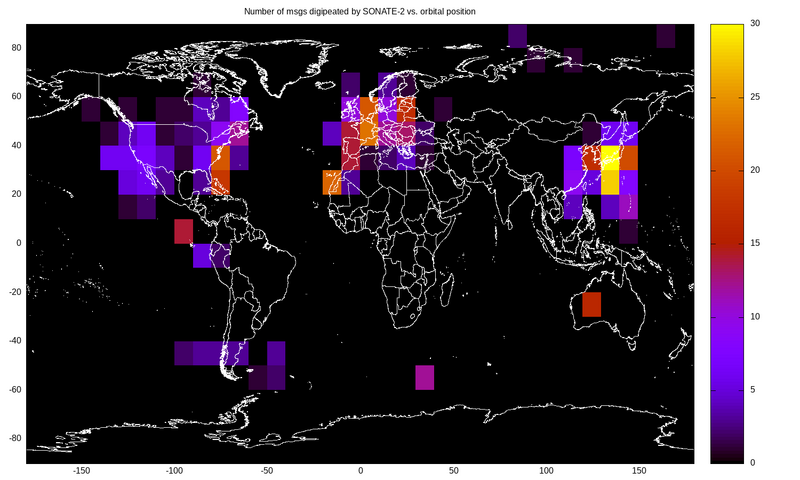Click the y-axis label -20
800x480 pixels.
point(12,292)
